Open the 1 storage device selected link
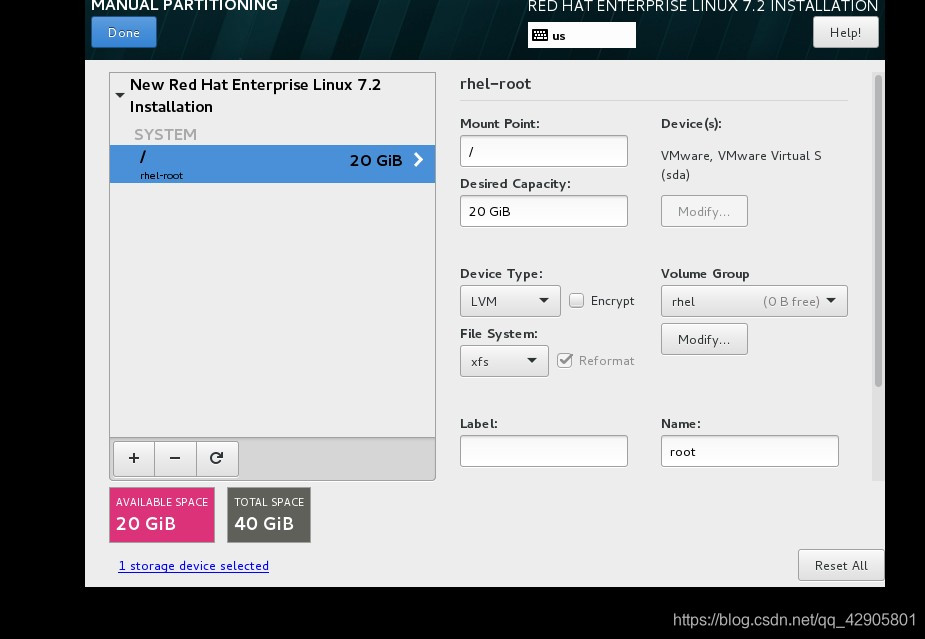Viewport: 925px width, 639px height. pos(193,566)
